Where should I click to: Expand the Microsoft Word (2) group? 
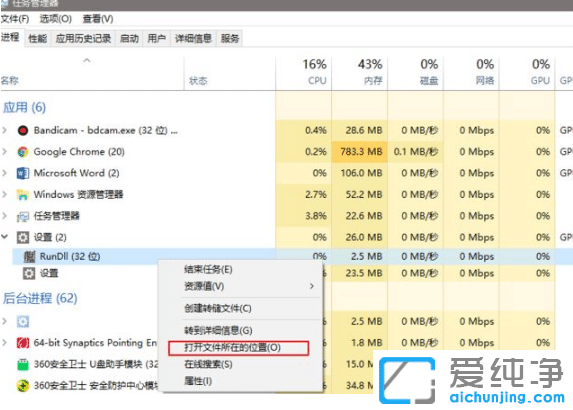coord(4,172)
